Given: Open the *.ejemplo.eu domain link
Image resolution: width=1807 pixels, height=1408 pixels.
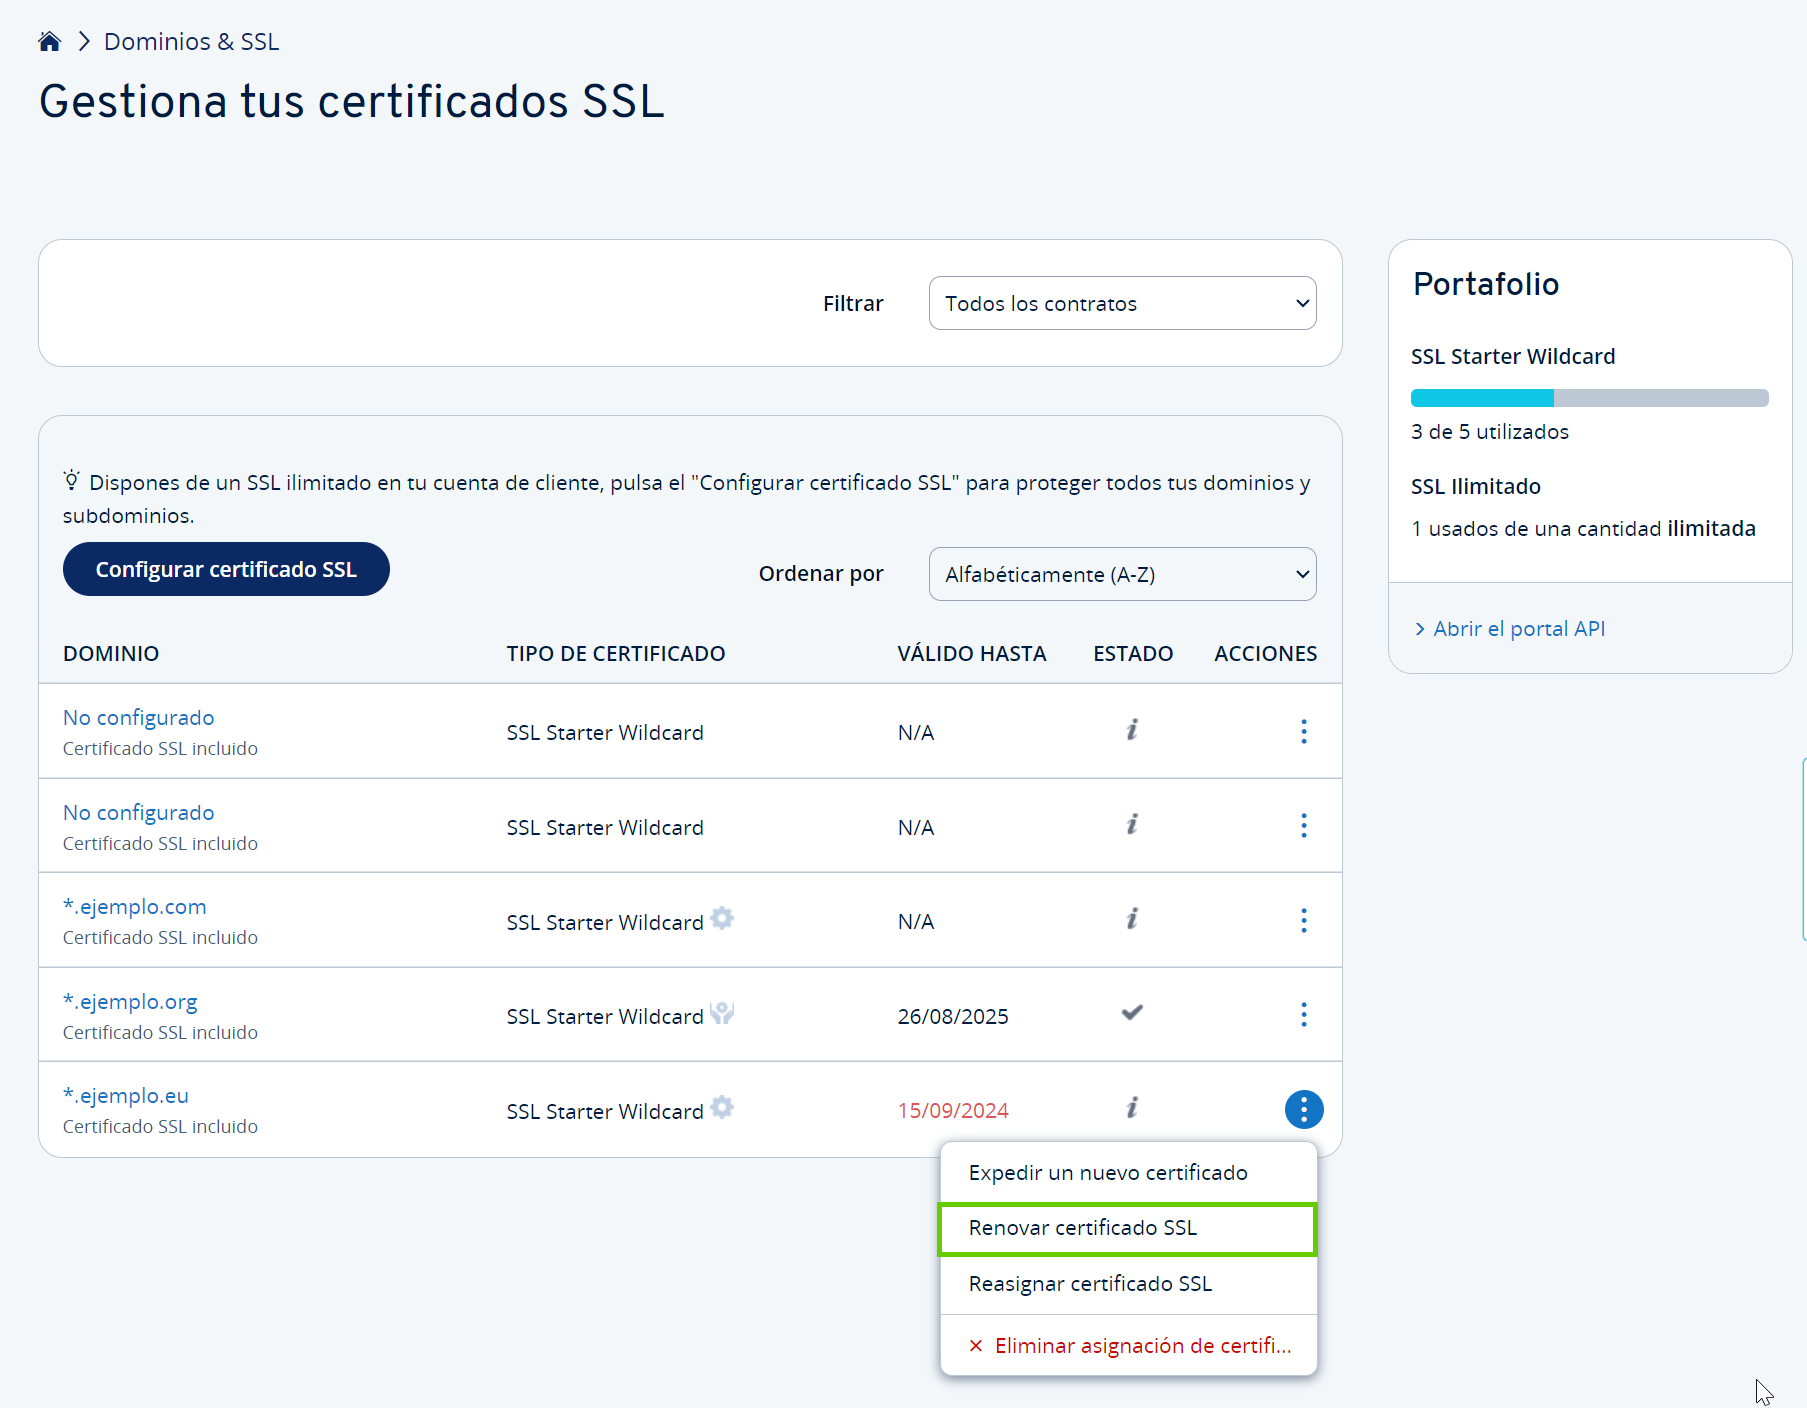Looking at the screenshot, I should (126, 1095).
